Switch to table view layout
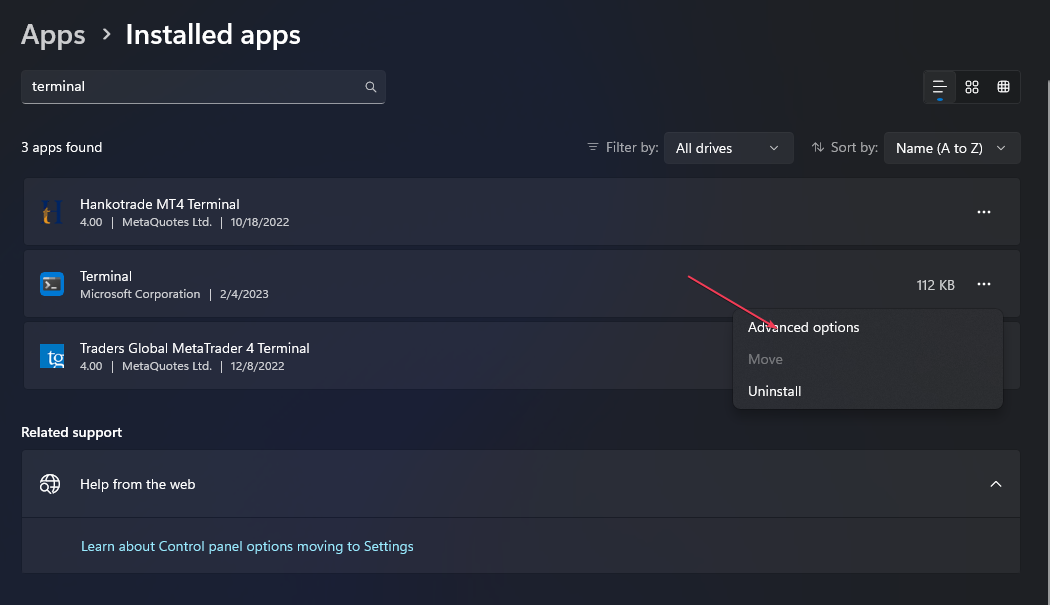Image resolution: width=1050 pixels, height=605 pixels. (x=1003, y=87)
